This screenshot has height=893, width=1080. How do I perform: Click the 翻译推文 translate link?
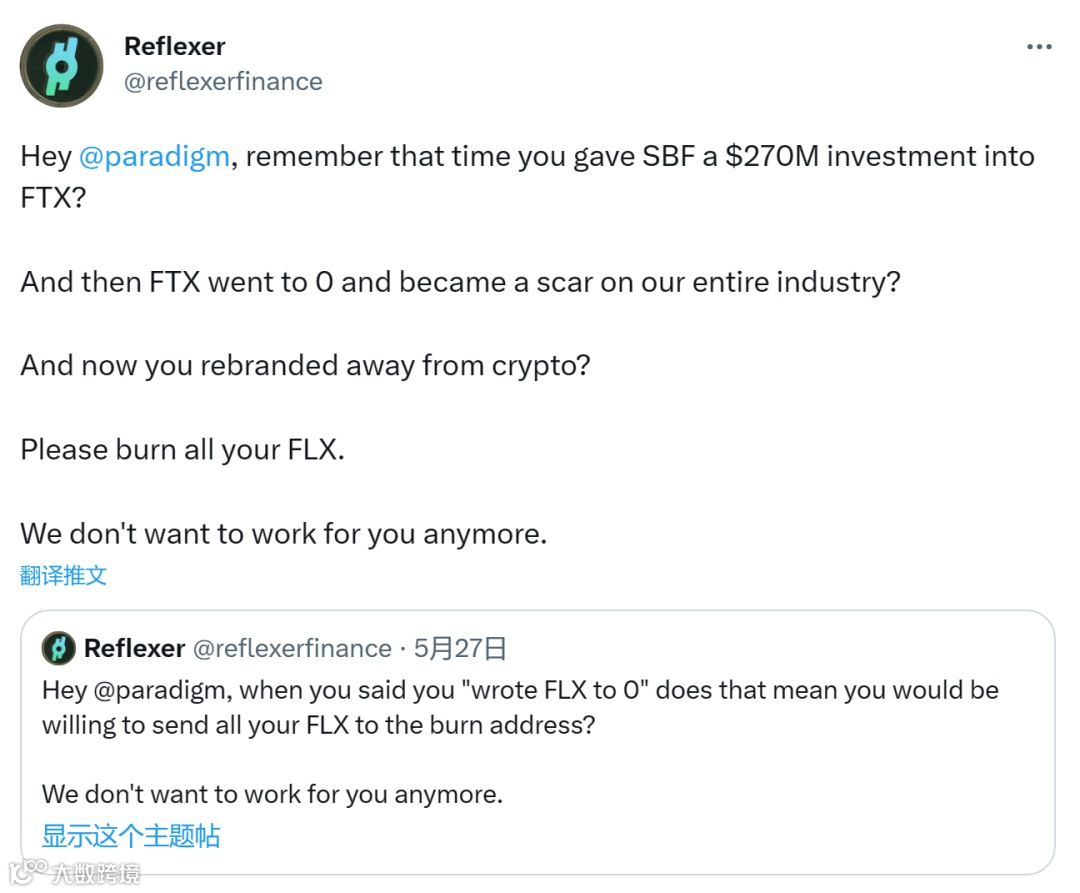click(x=63, y=575)
